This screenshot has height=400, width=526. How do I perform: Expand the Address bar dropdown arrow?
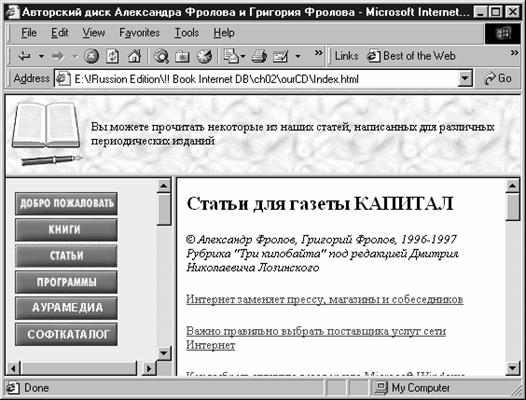465,79
